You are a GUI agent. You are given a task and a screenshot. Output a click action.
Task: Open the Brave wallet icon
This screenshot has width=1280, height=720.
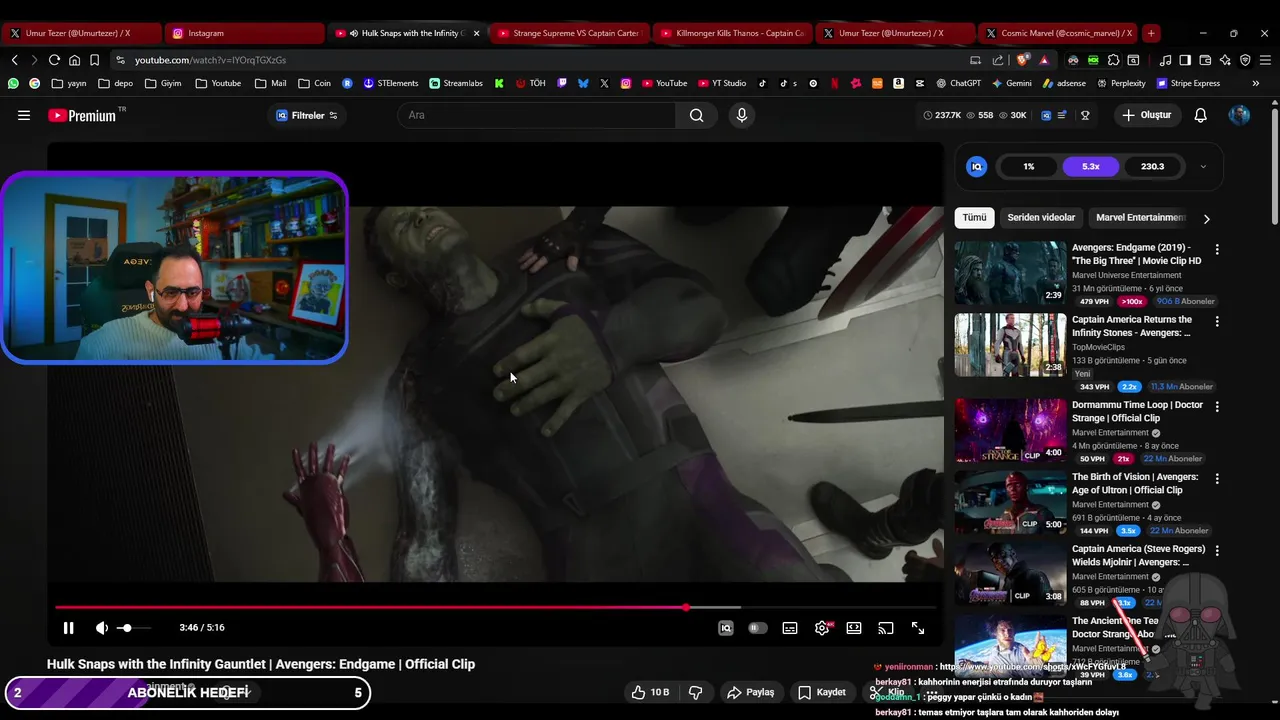[x=1205, y=60]
